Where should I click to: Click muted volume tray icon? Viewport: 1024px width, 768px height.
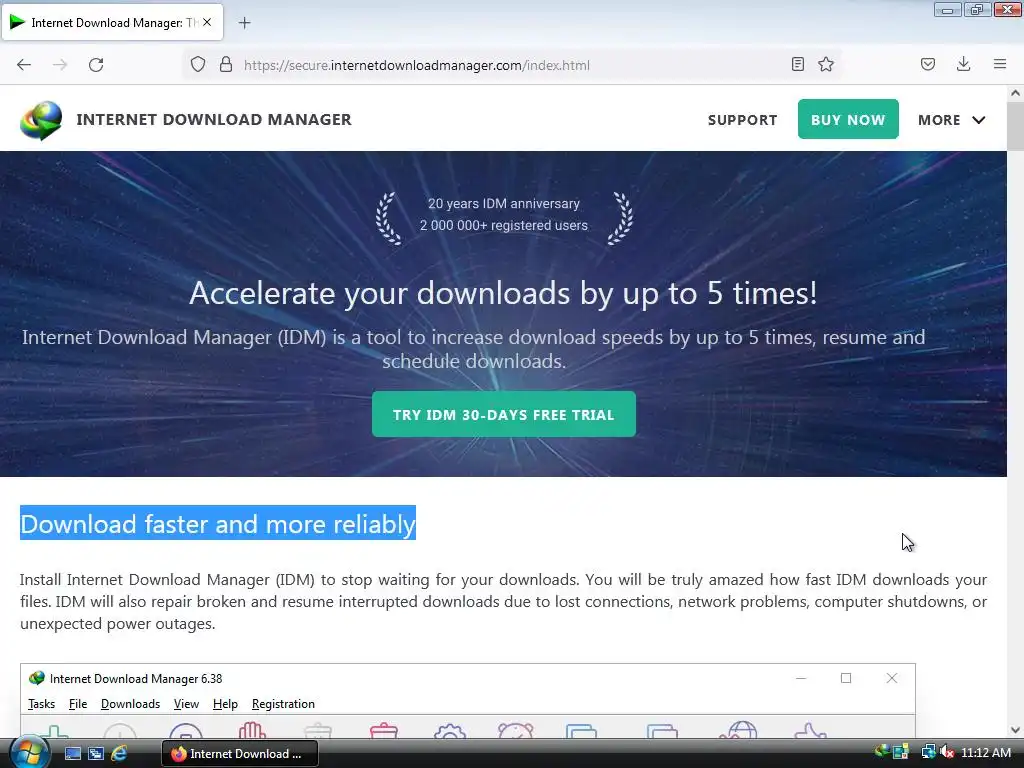pyautogui.click(x=946, y=752)
